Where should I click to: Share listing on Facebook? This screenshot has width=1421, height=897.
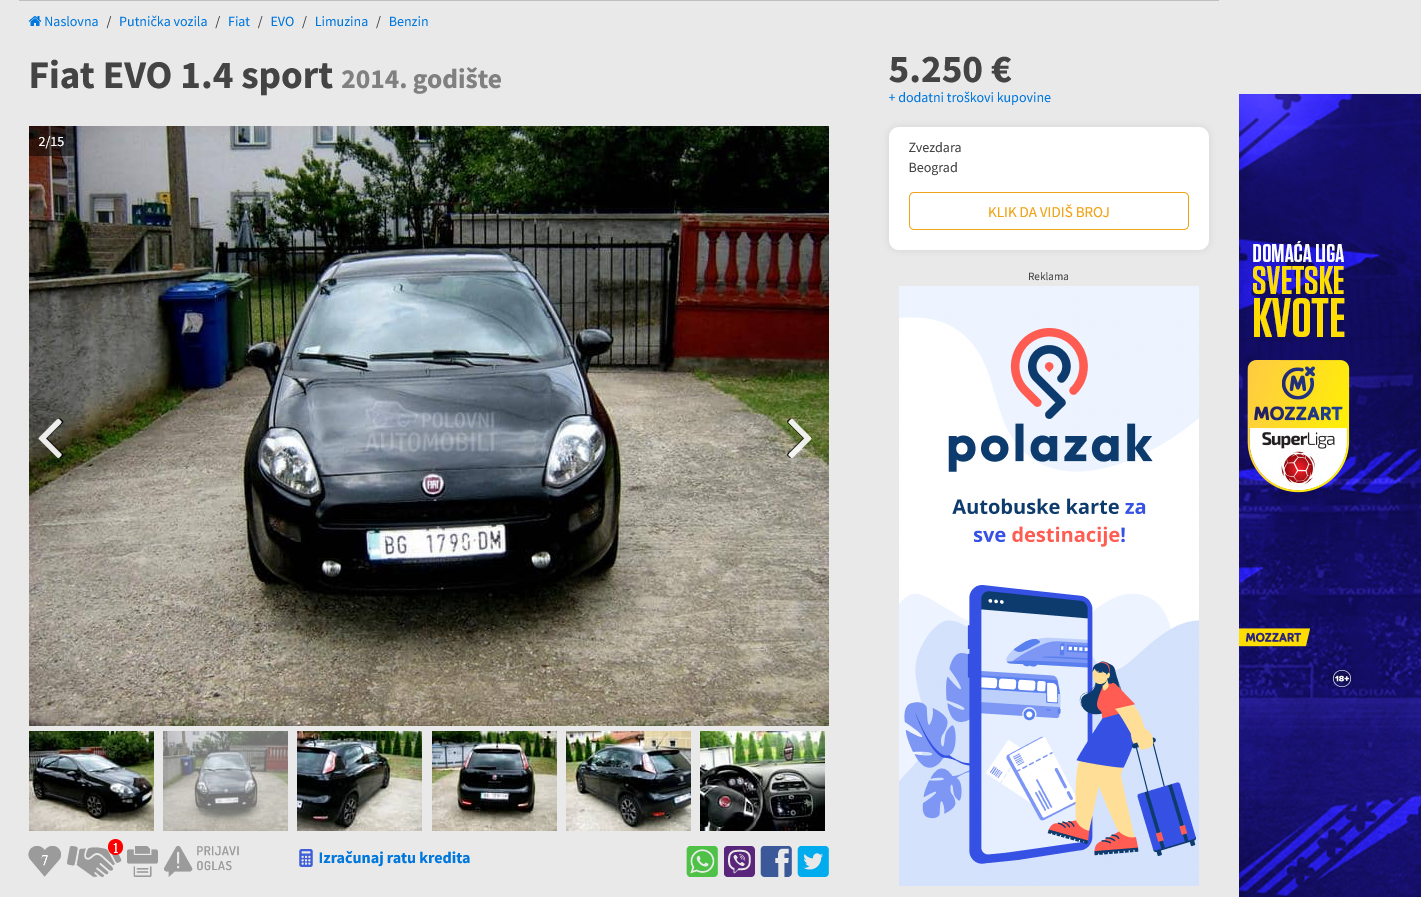(776, 861)
